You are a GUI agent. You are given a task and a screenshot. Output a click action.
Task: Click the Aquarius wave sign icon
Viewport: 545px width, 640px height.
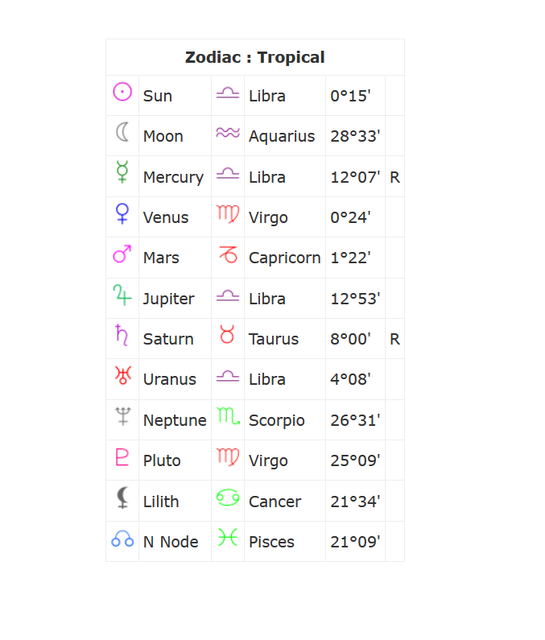(228, 132)
